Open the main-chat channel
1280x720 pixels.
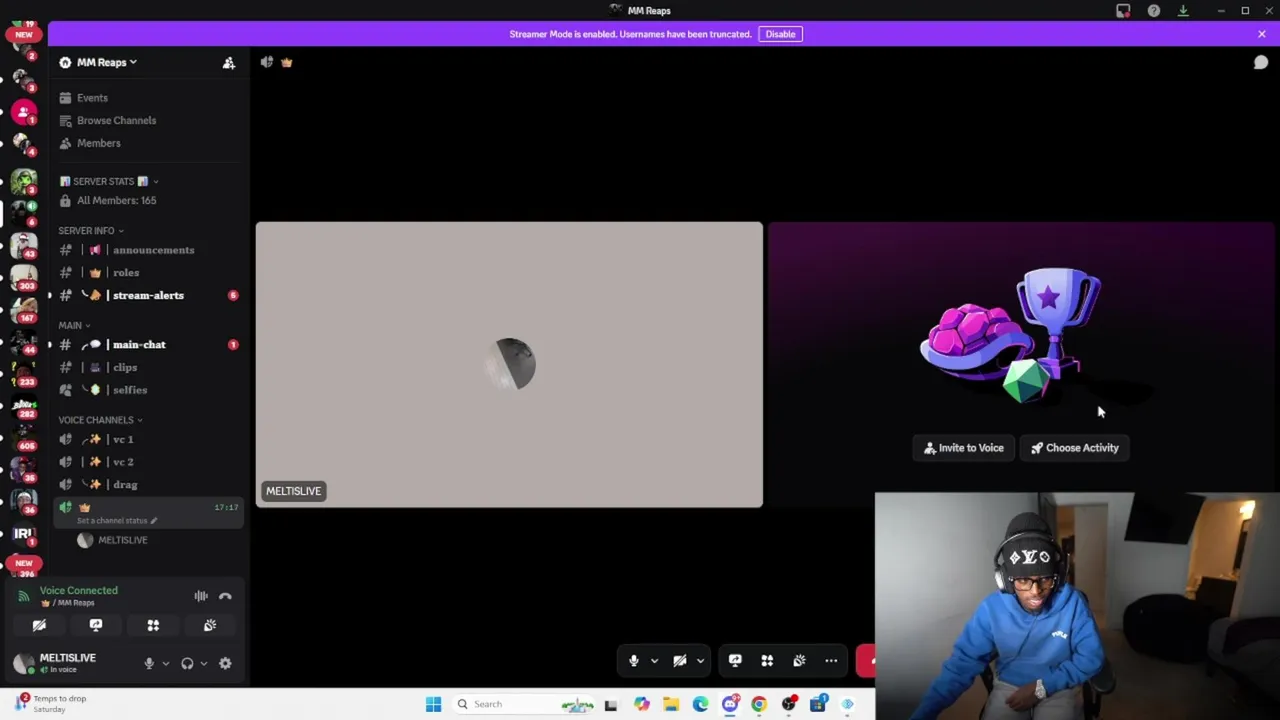(x=148, y=344)
